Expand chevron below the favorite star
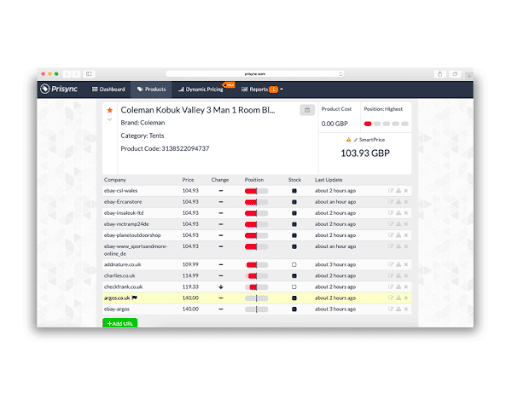This screenshot has height=393, width=512. point(110,119)
